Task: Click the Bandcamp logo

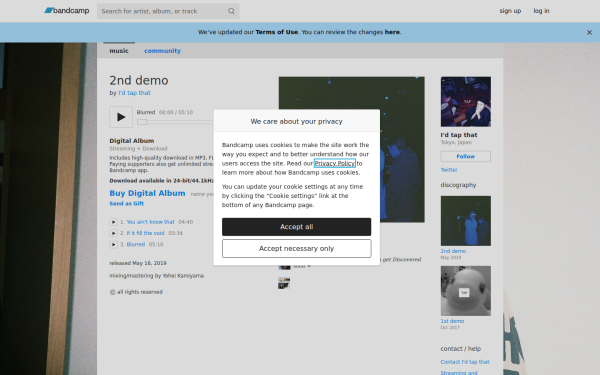Action: pyautogui.click(x=67, y=11)
